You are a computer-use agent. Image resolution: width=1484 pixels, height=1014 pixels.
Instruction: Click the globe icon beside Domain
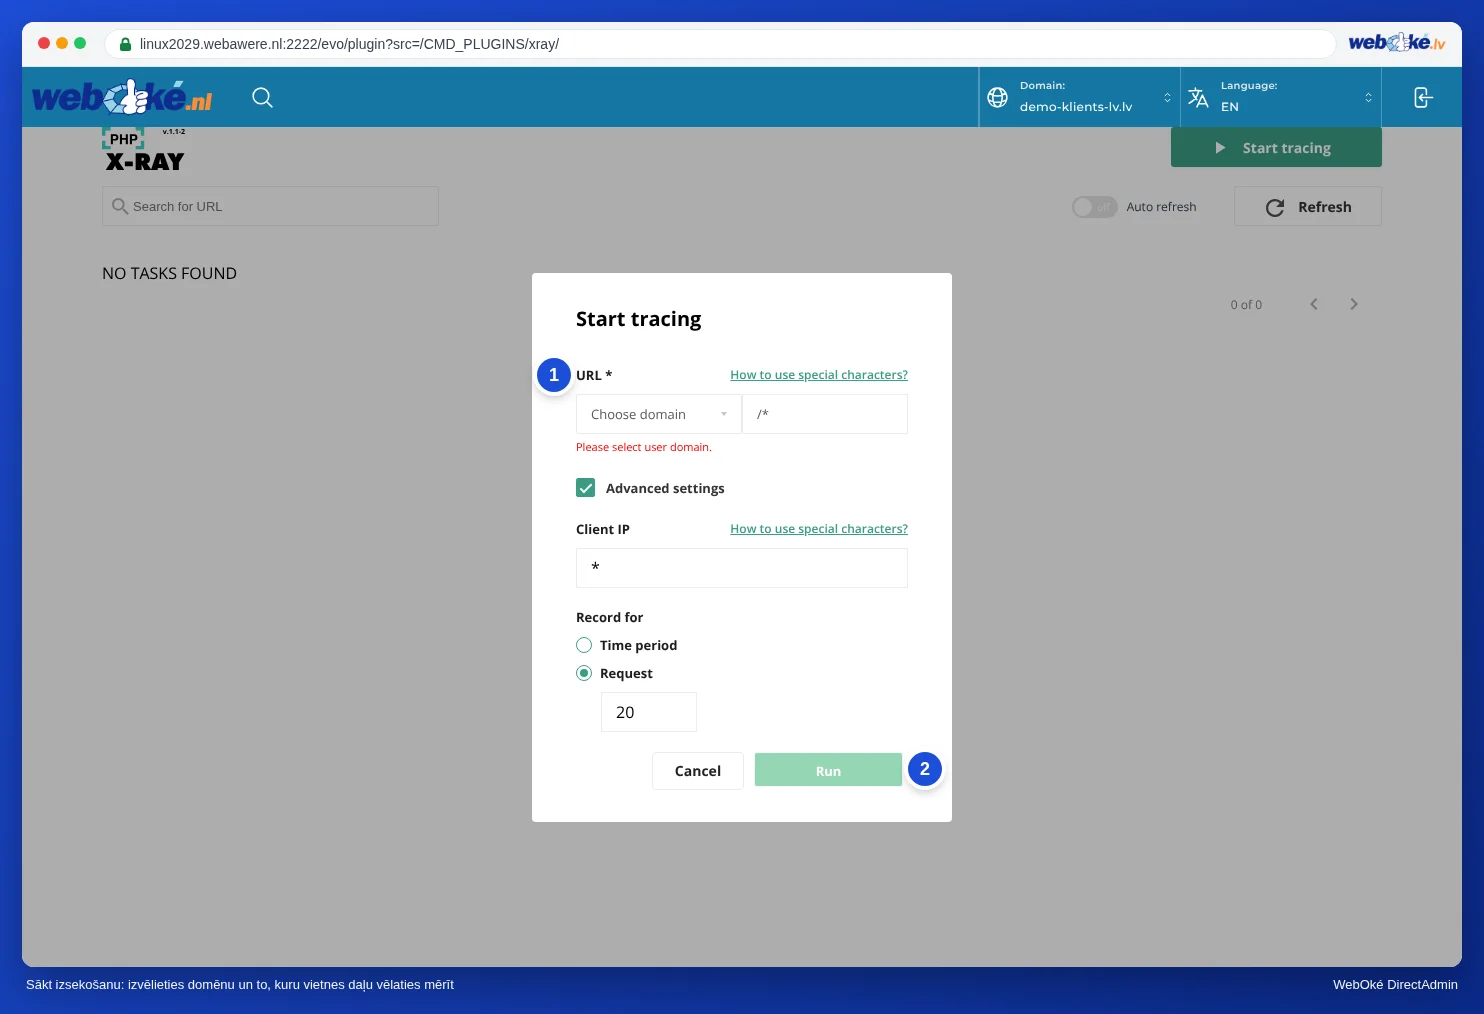997,97
